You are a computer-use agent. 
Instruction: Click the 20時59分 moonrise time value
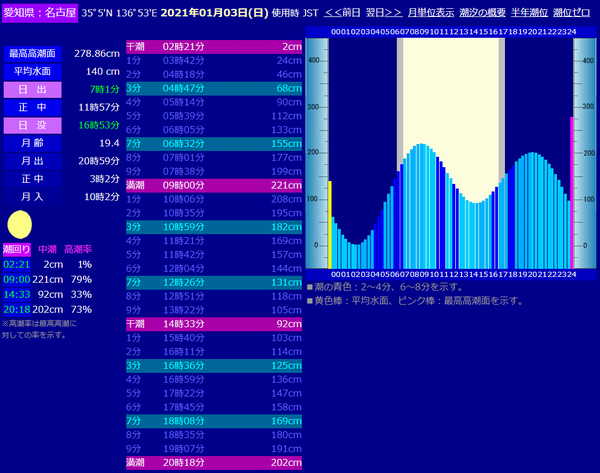[99, 161]
